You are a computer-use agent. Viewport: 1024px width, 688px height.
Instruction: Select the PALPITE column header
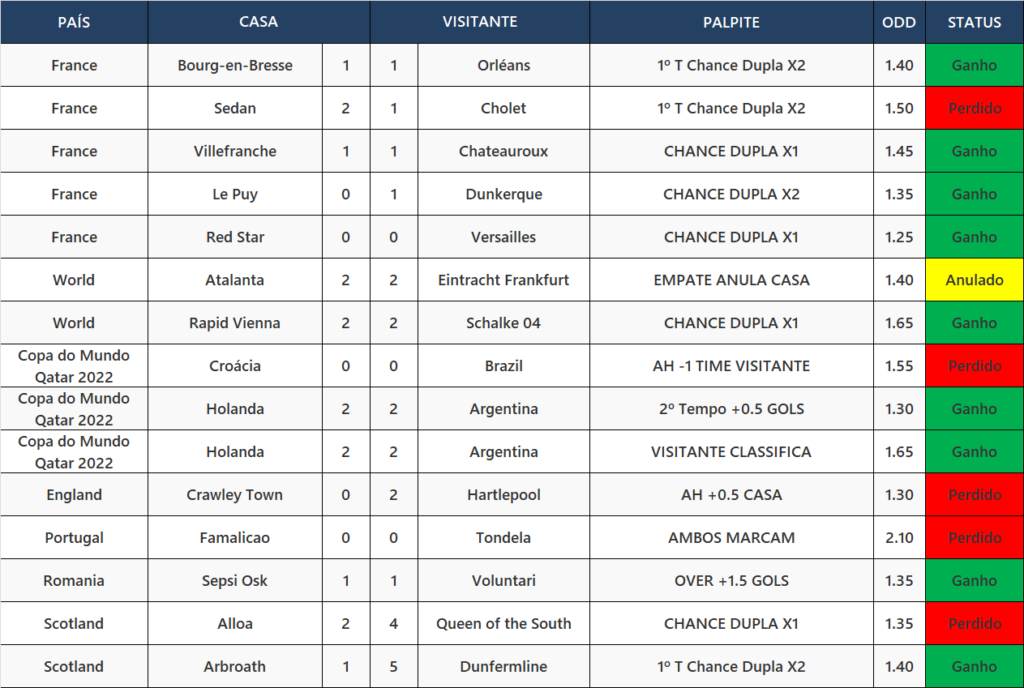coord(731,22)
